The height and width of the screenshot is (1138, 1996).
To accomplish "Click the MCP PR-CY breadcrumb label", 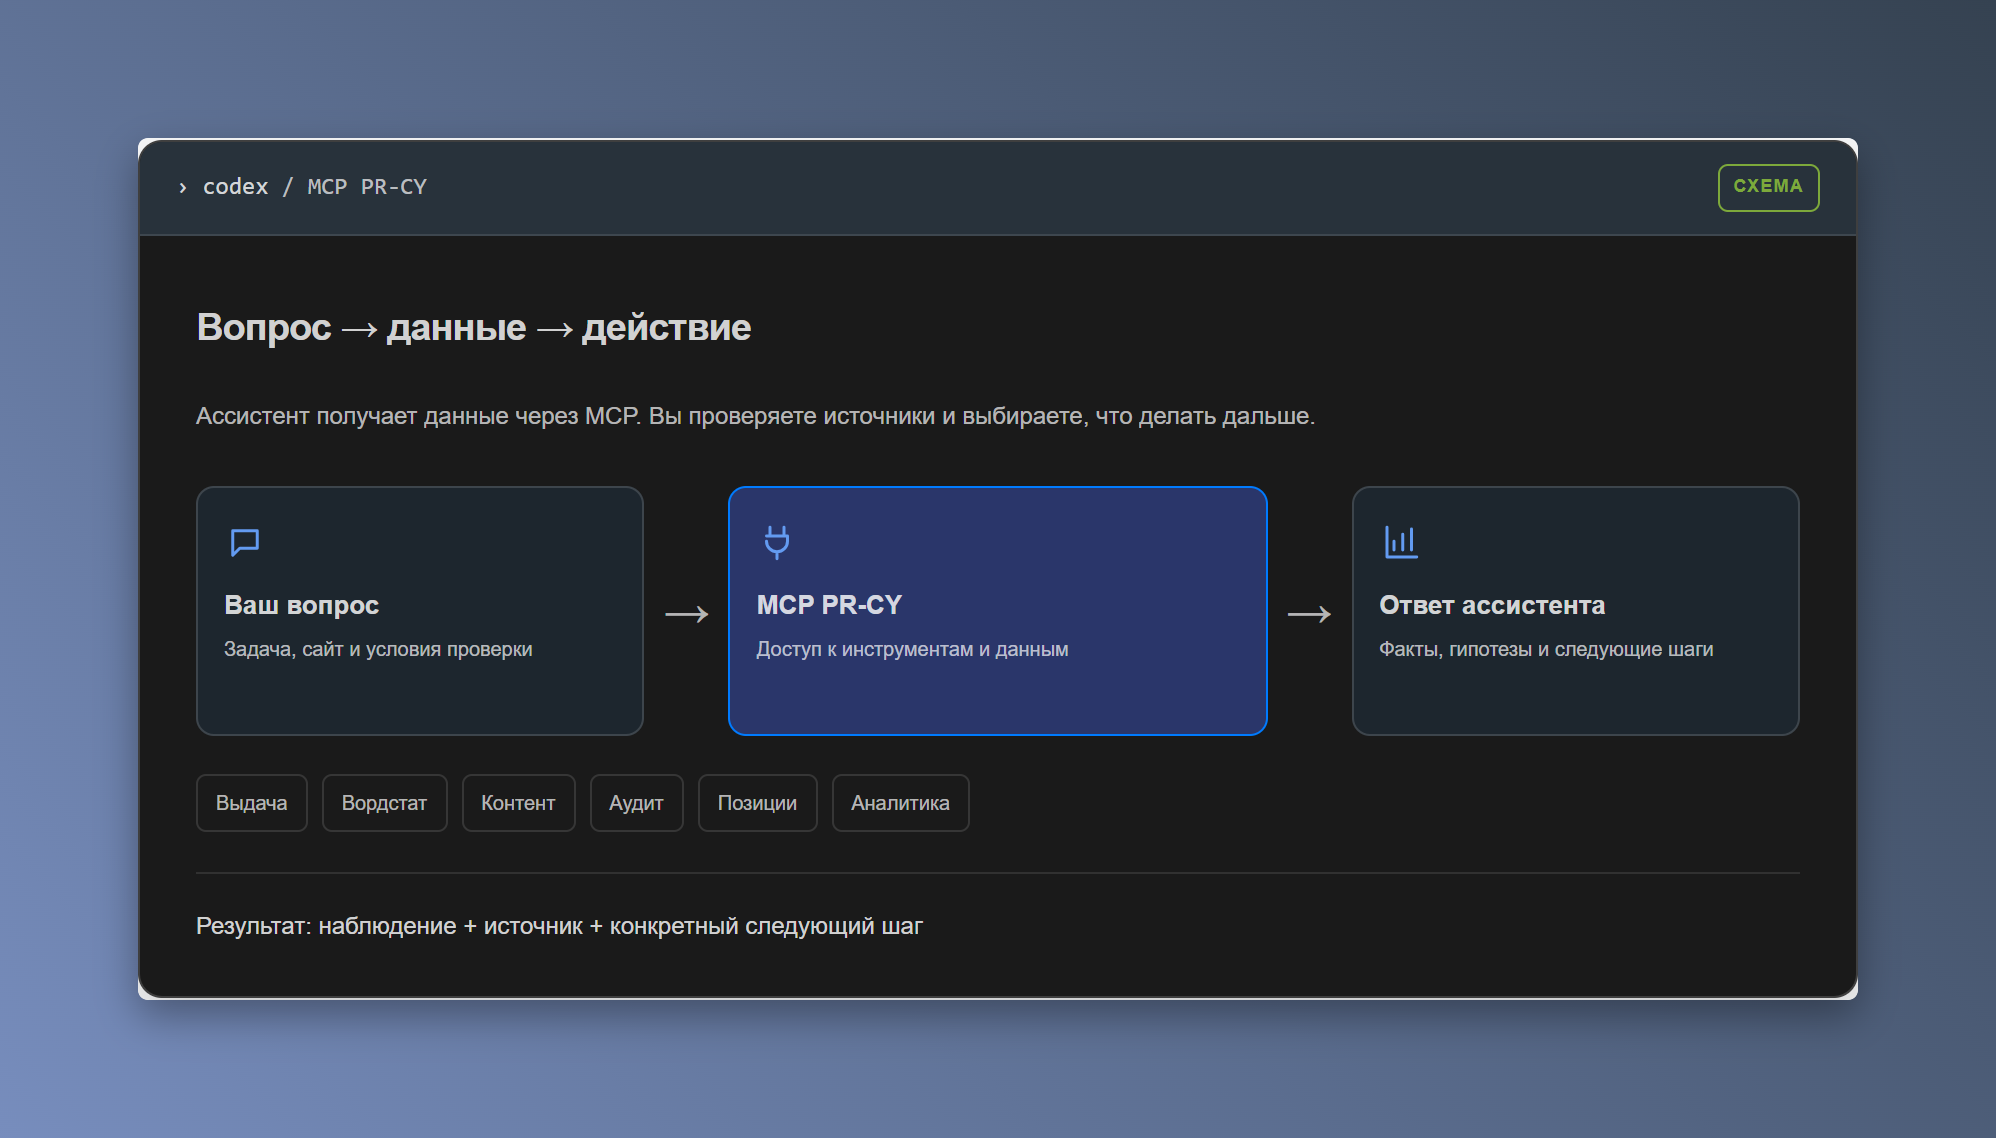I will click(367, 187).
